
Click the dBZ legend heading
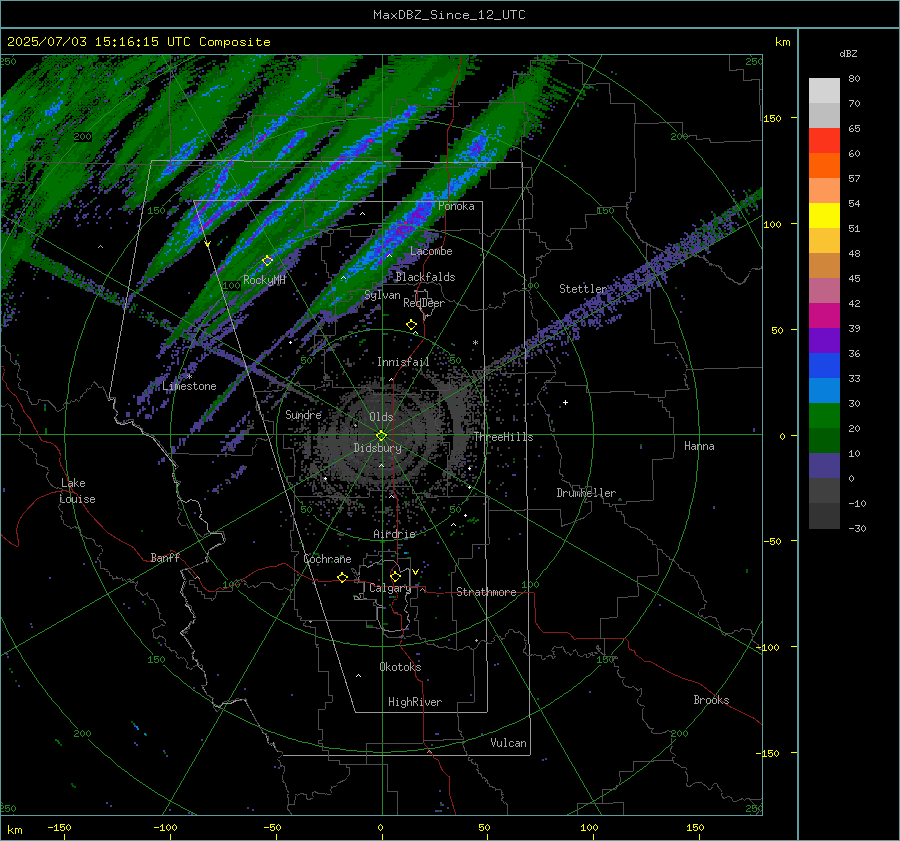[848, 54]
